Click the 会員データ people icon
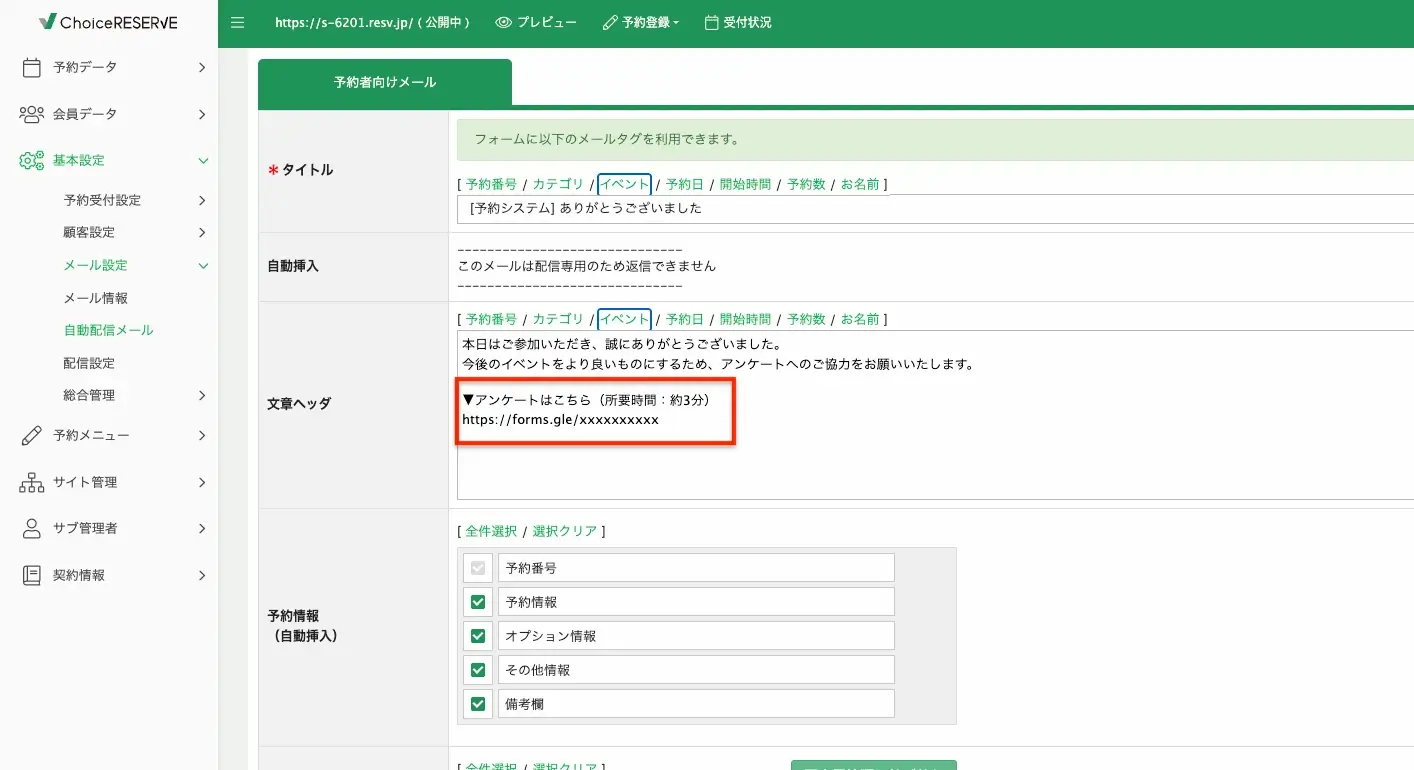 pos(31,114)
